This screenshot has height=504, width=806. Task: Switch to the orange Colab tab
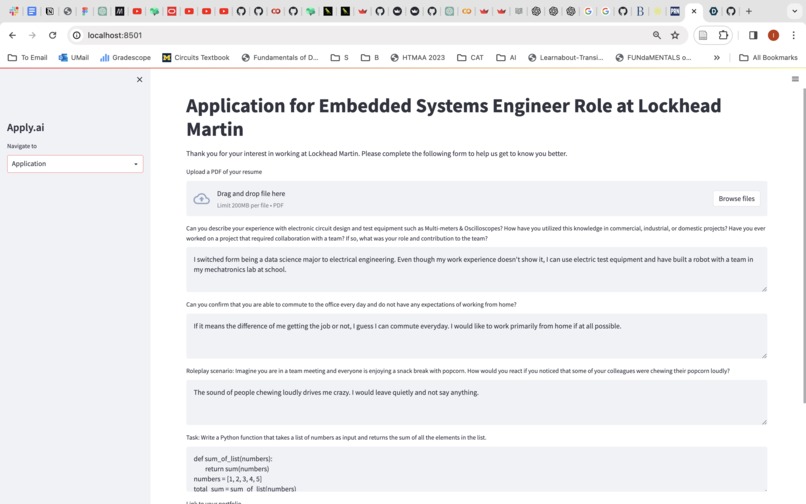[466, 11]
